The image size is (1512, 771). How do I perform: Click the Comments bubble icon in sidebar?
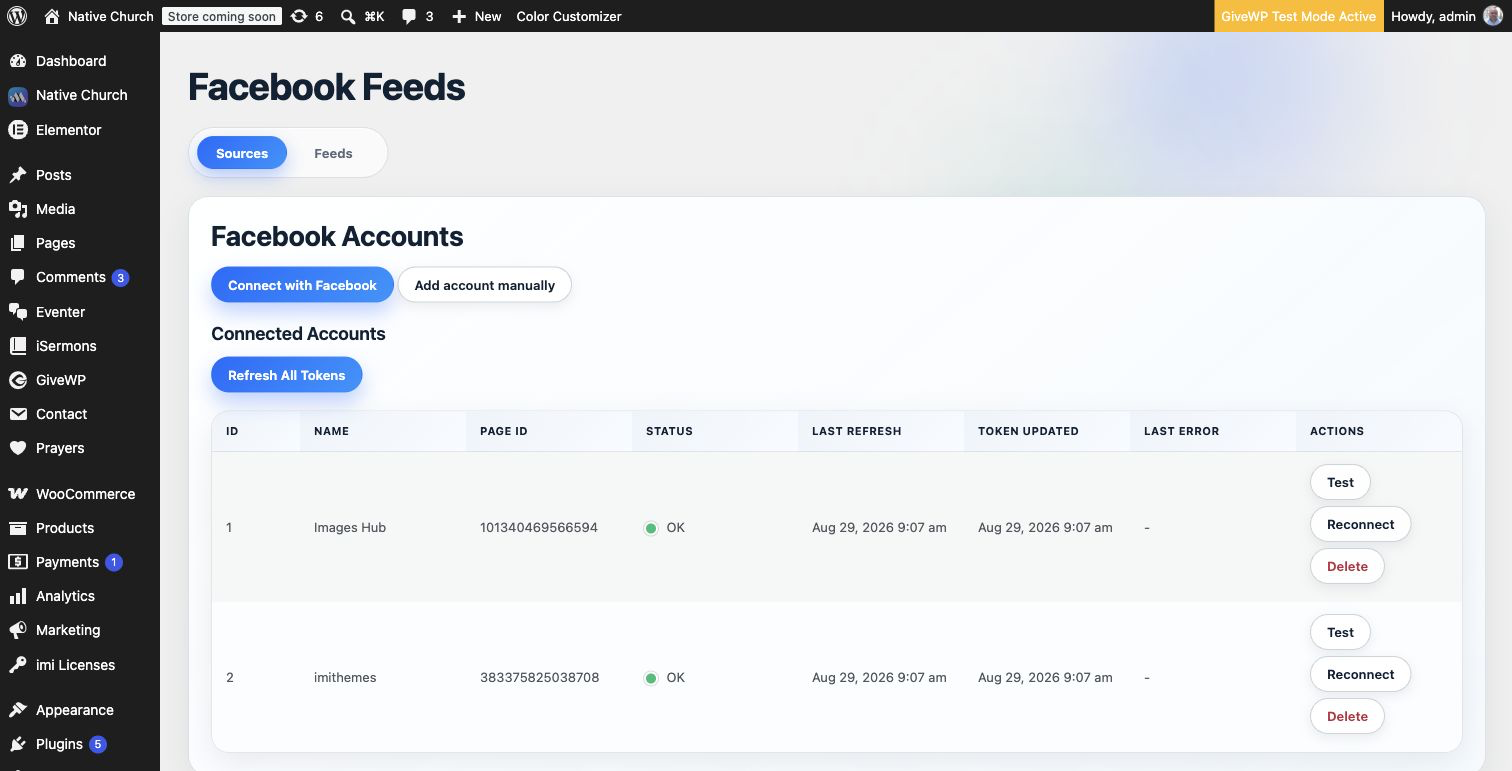18,277
